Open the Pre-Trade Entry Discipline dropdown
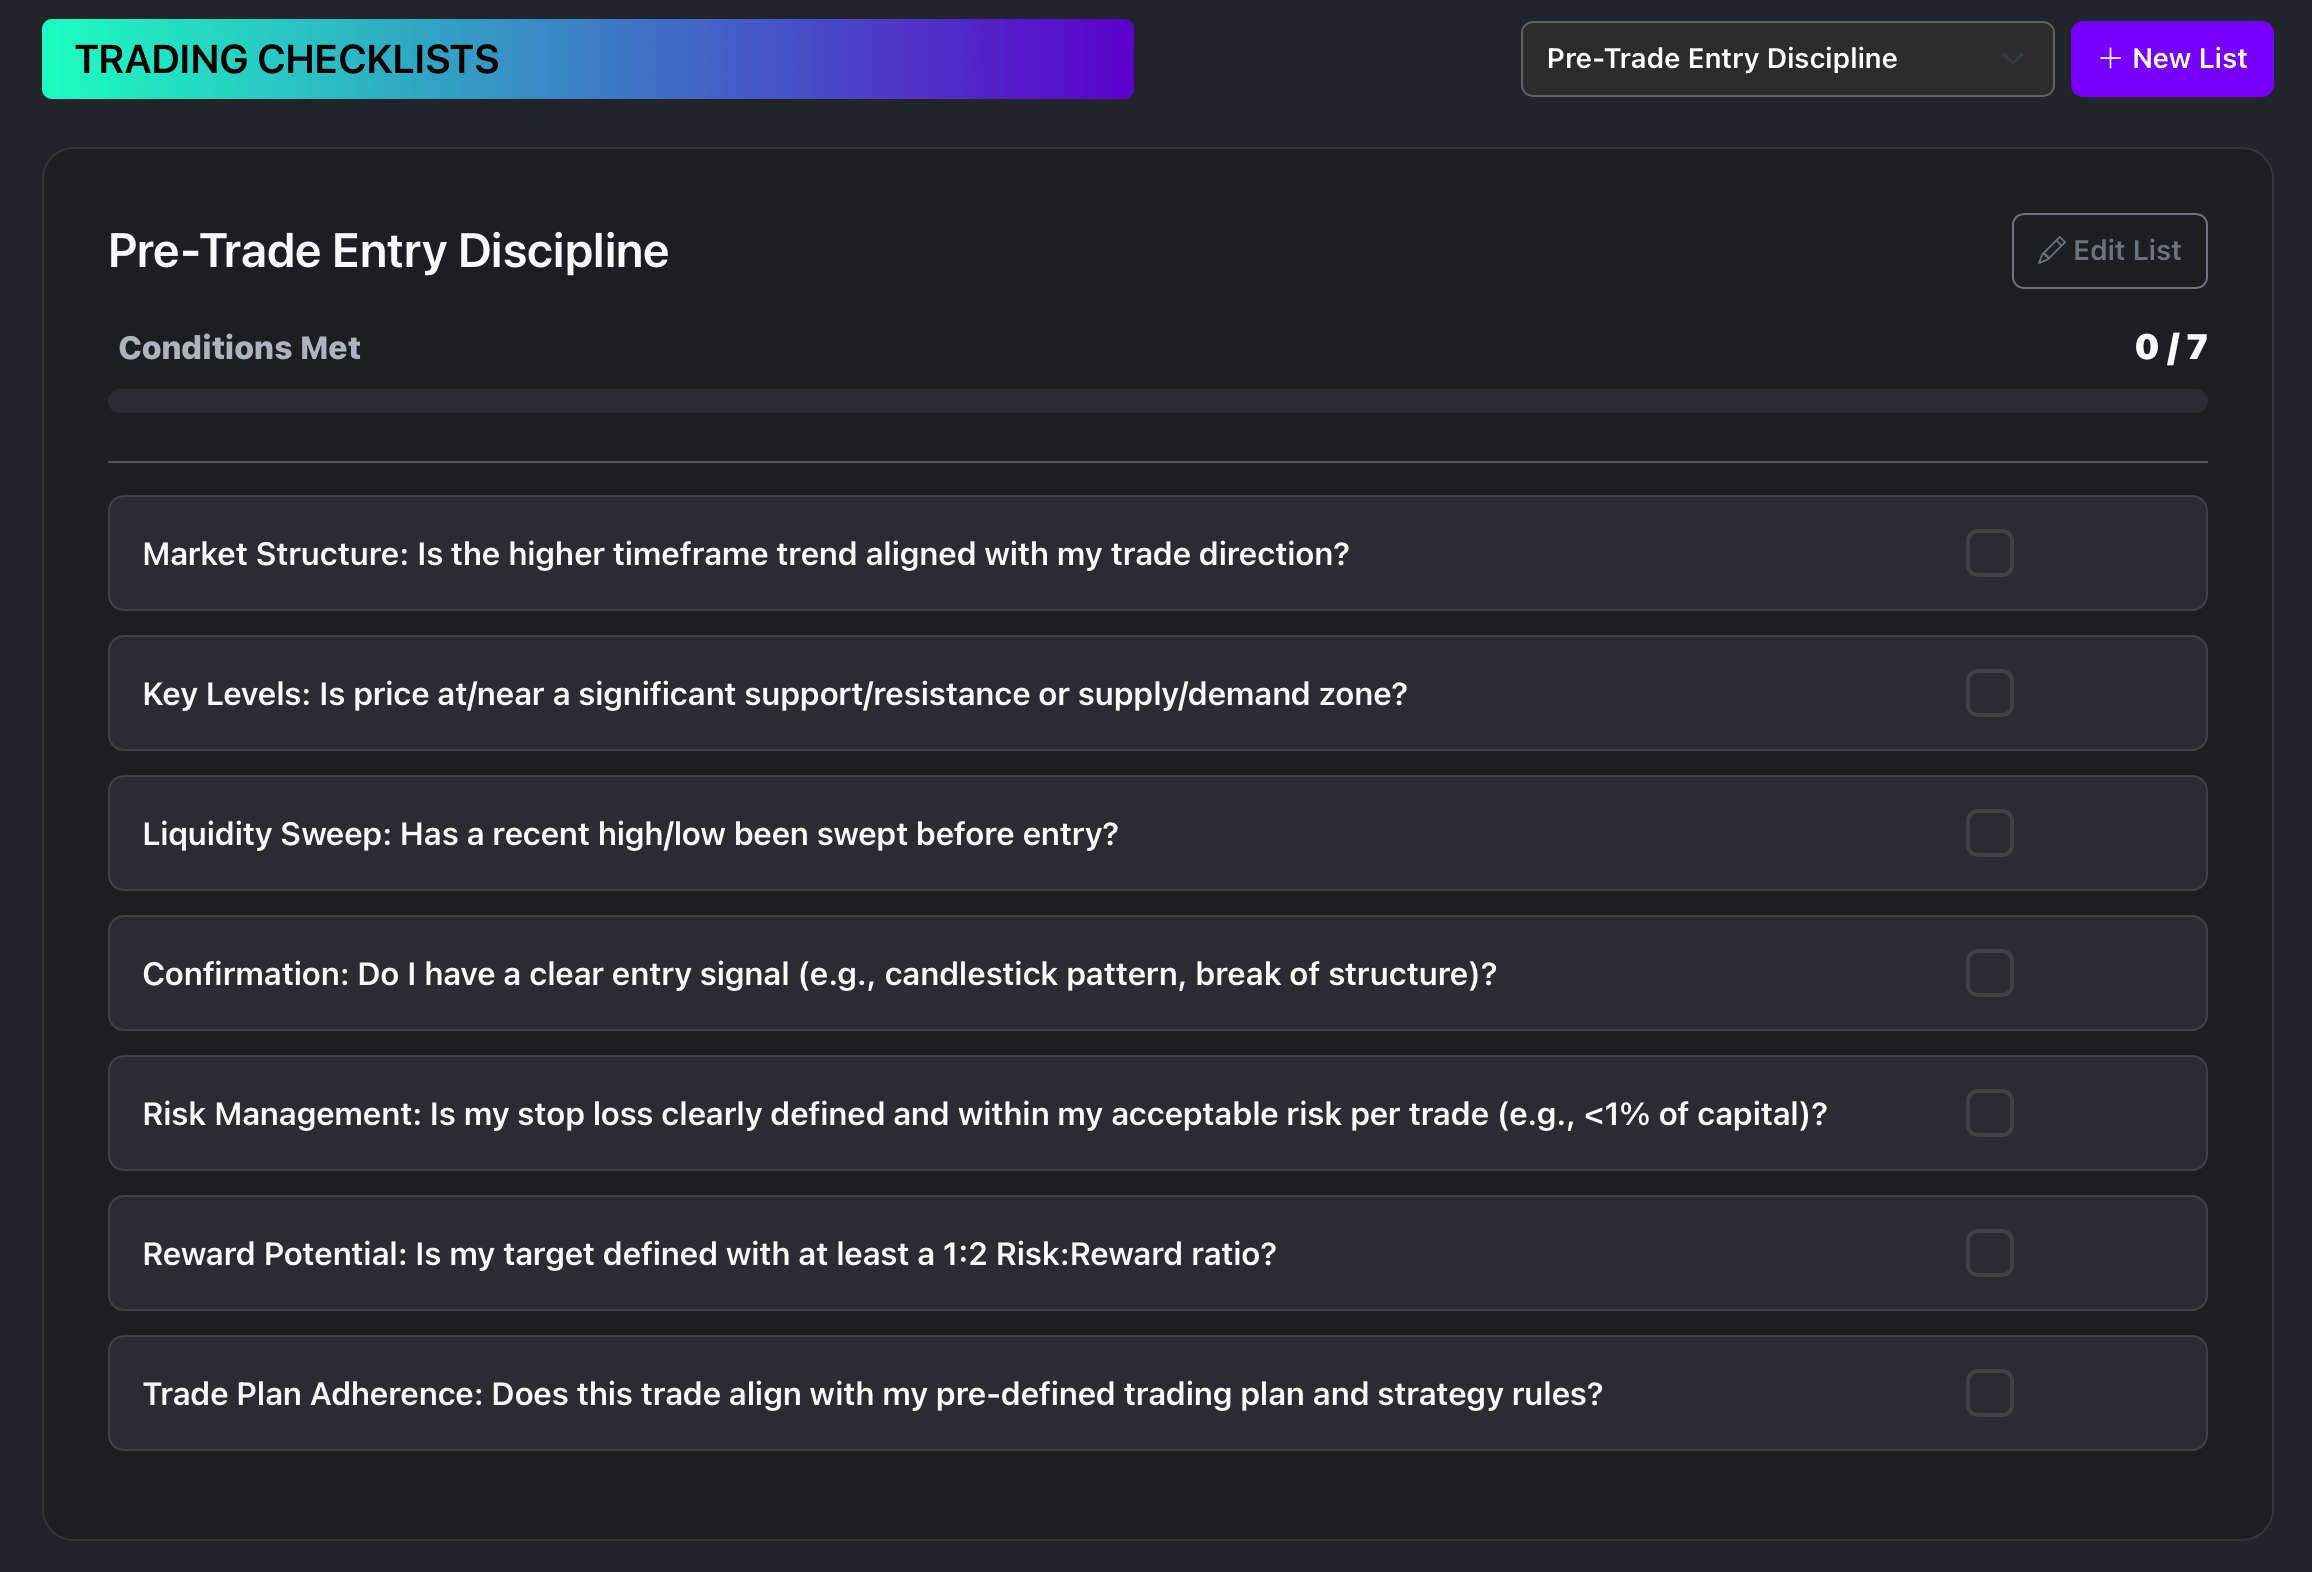Screen dimensions: 2312x1572 1786,59
